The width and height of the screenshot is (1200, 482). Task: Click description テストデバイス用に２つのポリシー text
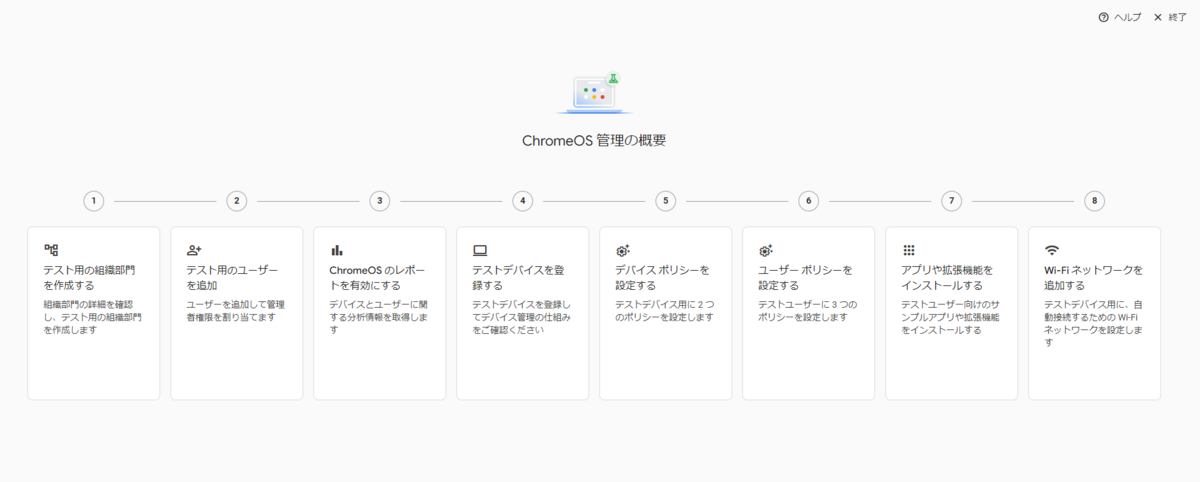tap(664, 310)
